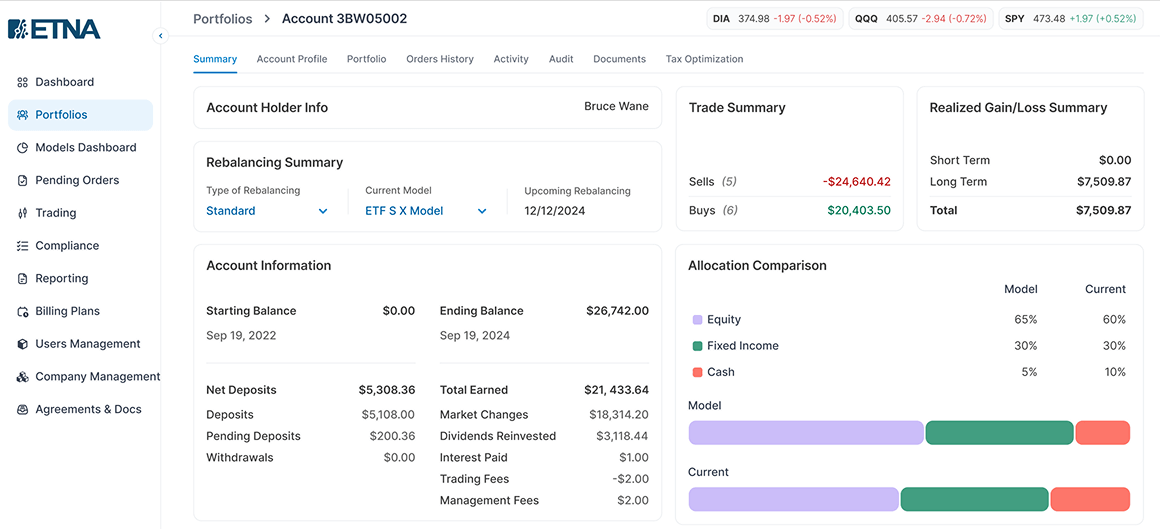Click the Buys amount $20,403.50
This screenshot has width=1160, height=529.
[859, 210]
